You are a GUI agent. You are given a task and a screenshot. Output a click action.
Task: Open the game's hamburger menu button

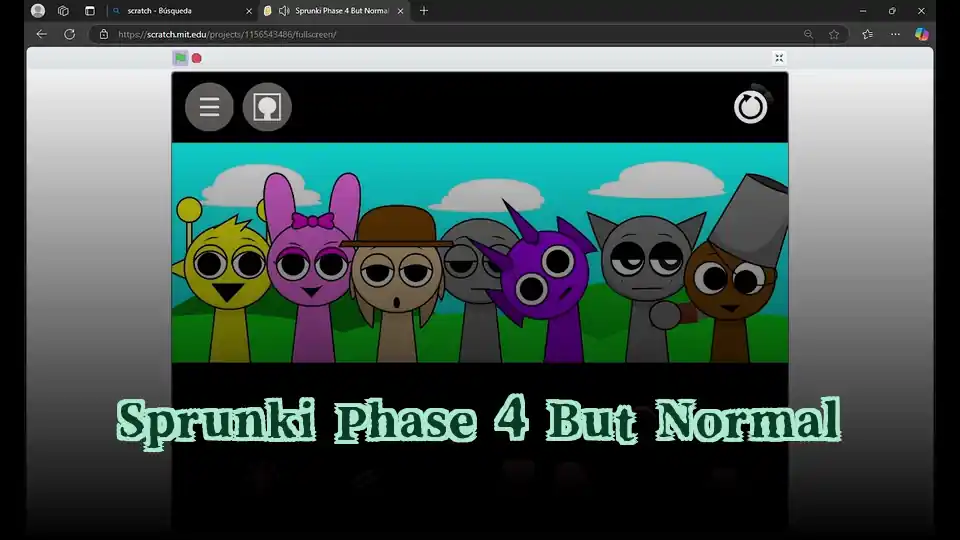point(209,107)
